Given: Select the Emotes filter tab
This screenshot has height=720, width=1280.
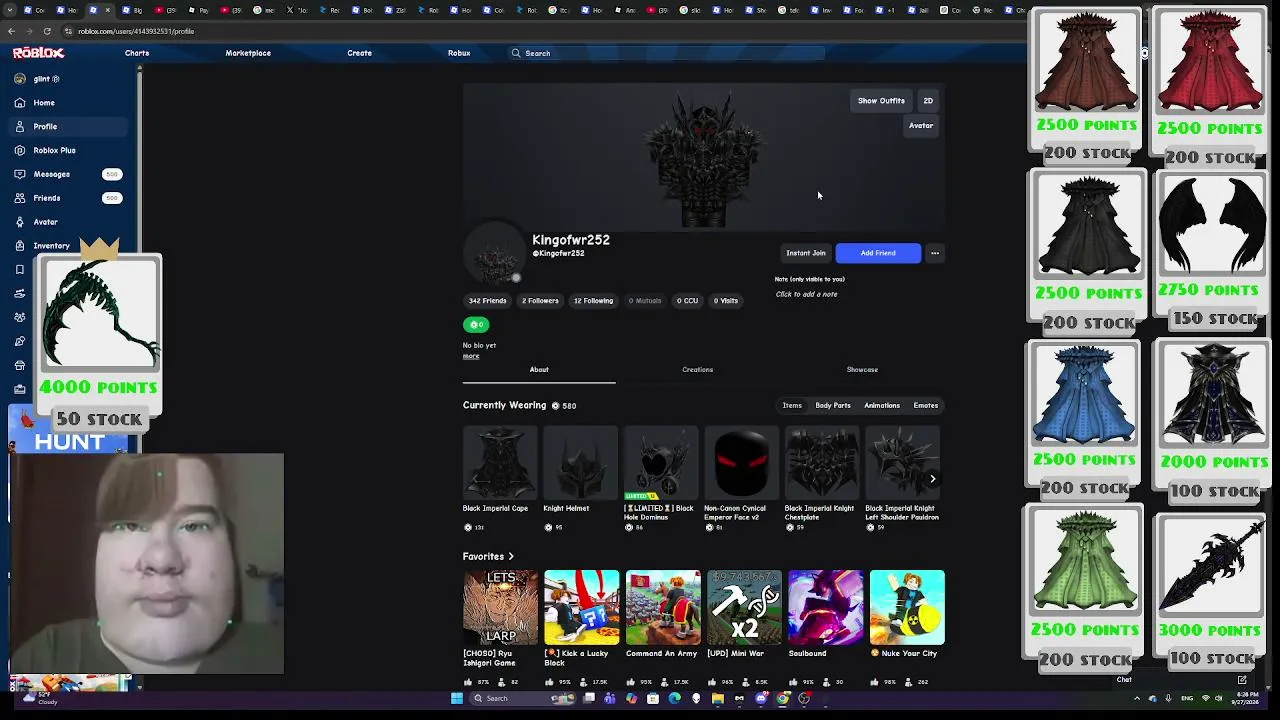Looking at the screenshot, I should 926,406.
